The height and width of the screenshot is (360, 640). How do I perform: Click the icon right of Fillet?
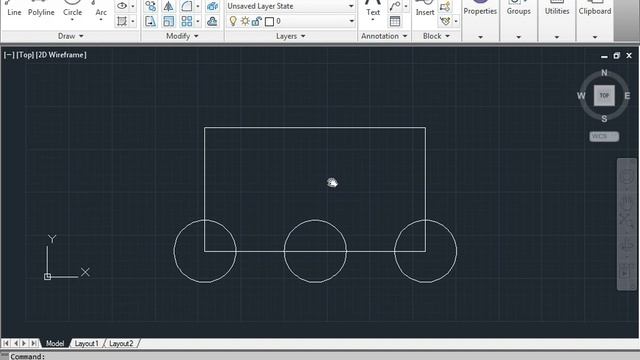pos(212,6)
